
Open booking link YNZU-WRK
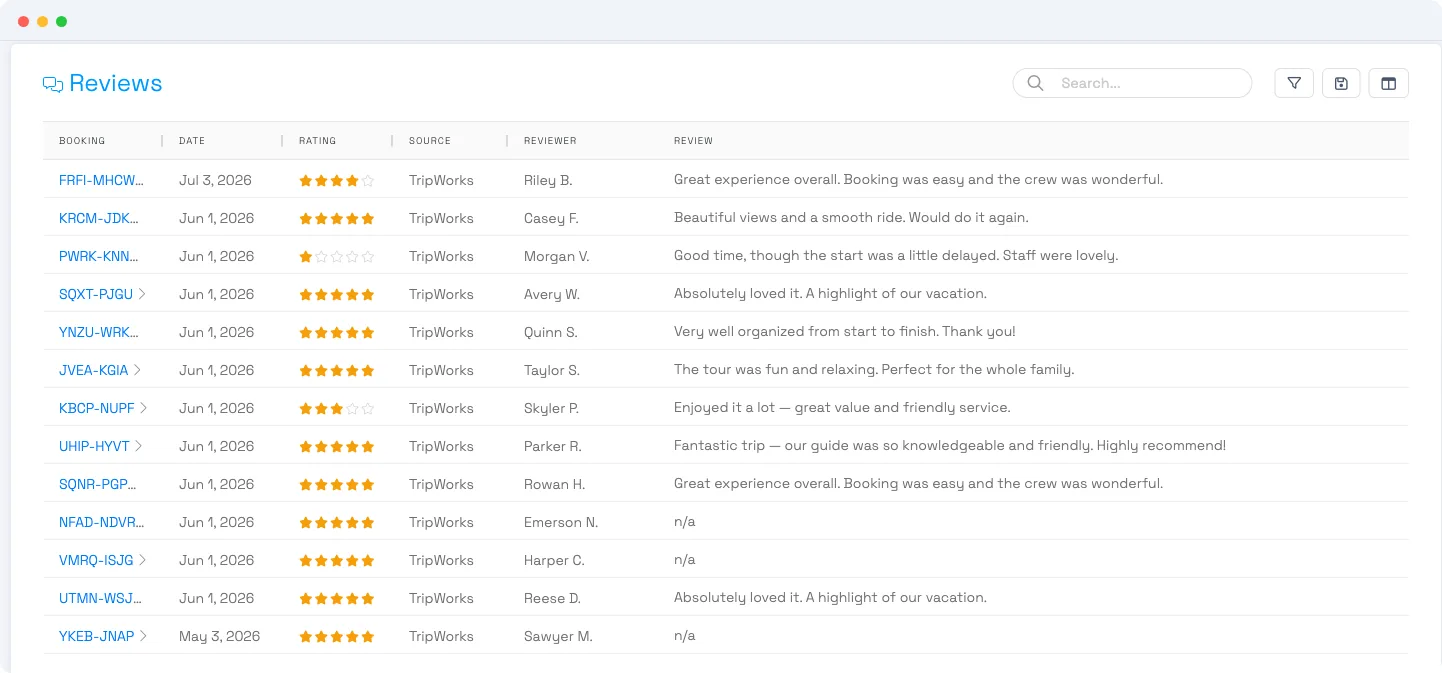point(99,332)
